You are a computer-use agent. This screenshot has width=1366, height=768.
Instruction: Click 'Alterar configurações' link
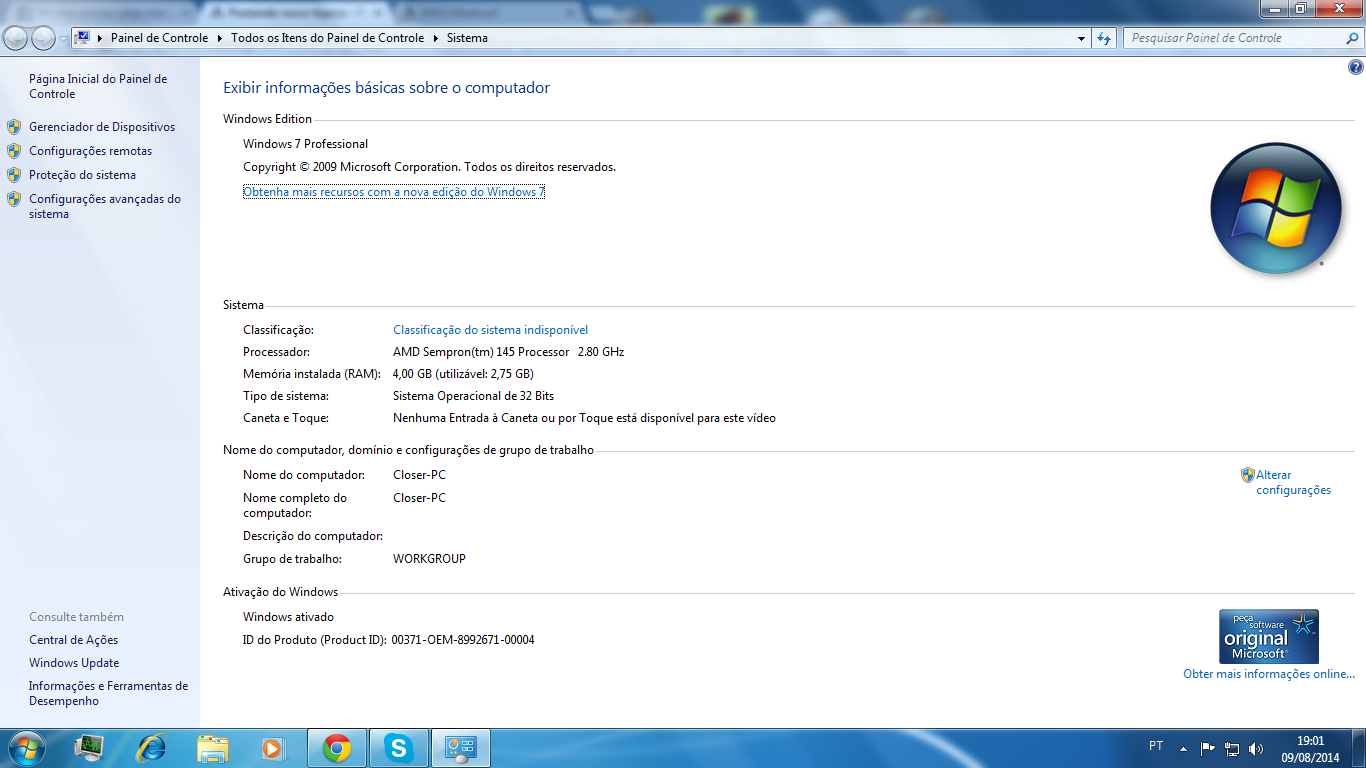[x=1292, y=483]
